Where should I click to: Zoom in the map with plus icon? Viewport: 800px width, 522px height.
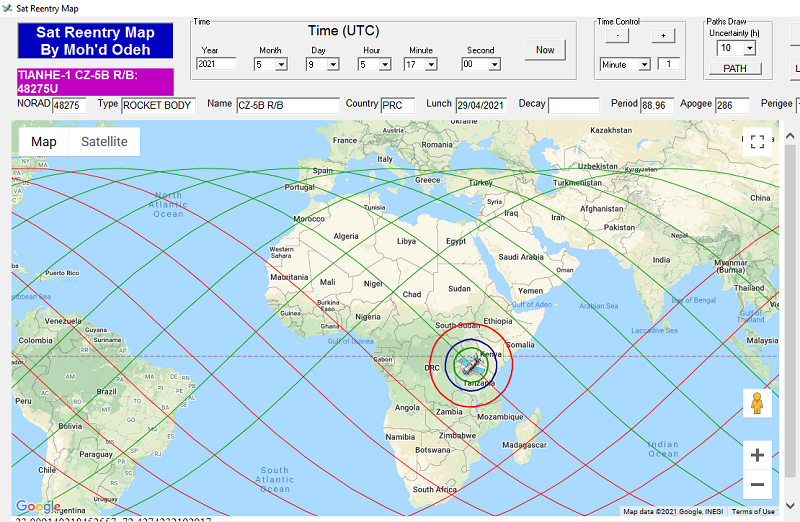tap(757, 455)
